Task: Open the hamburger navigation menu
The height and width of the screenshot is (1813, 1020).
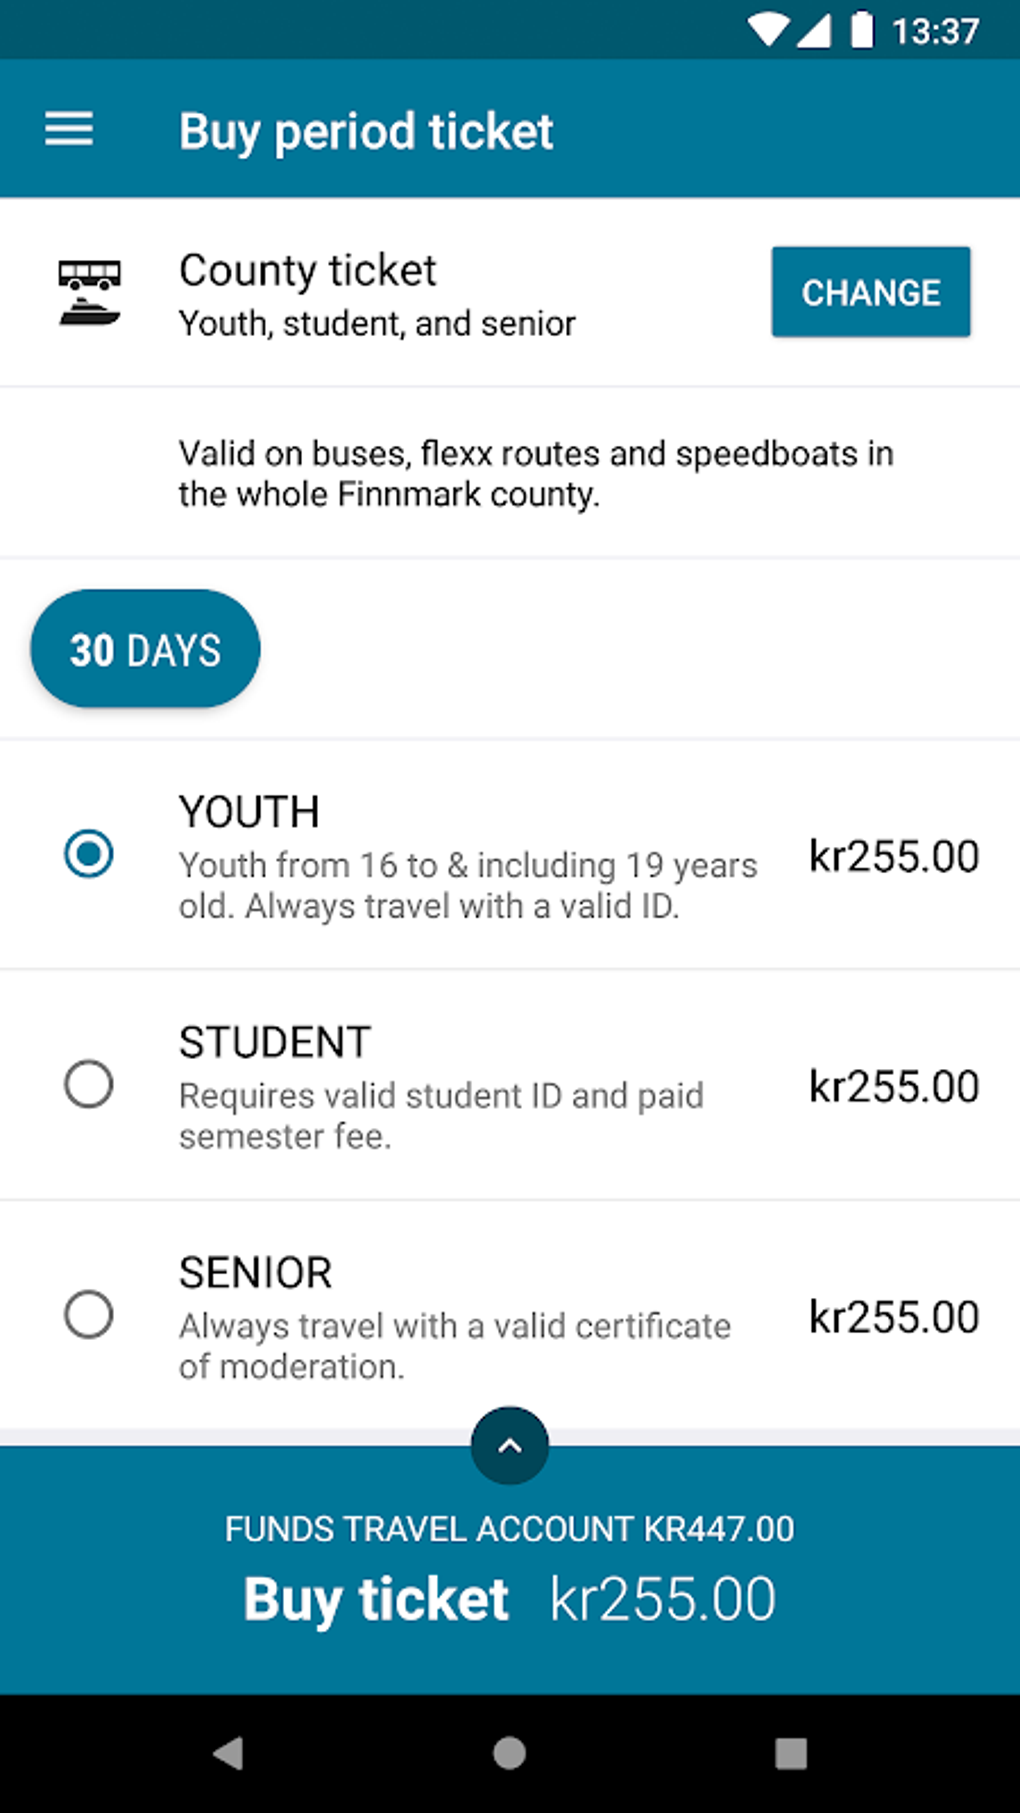Action: coord(69,130)
